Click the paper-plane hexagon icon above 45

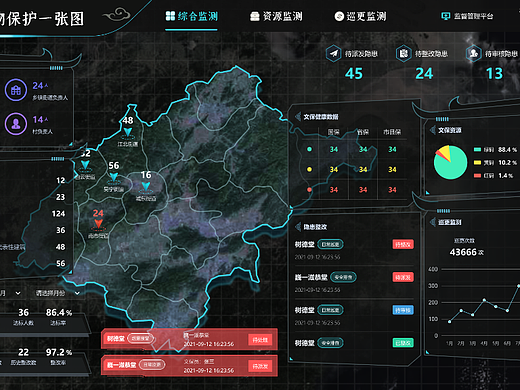click(x=334, y=53)
